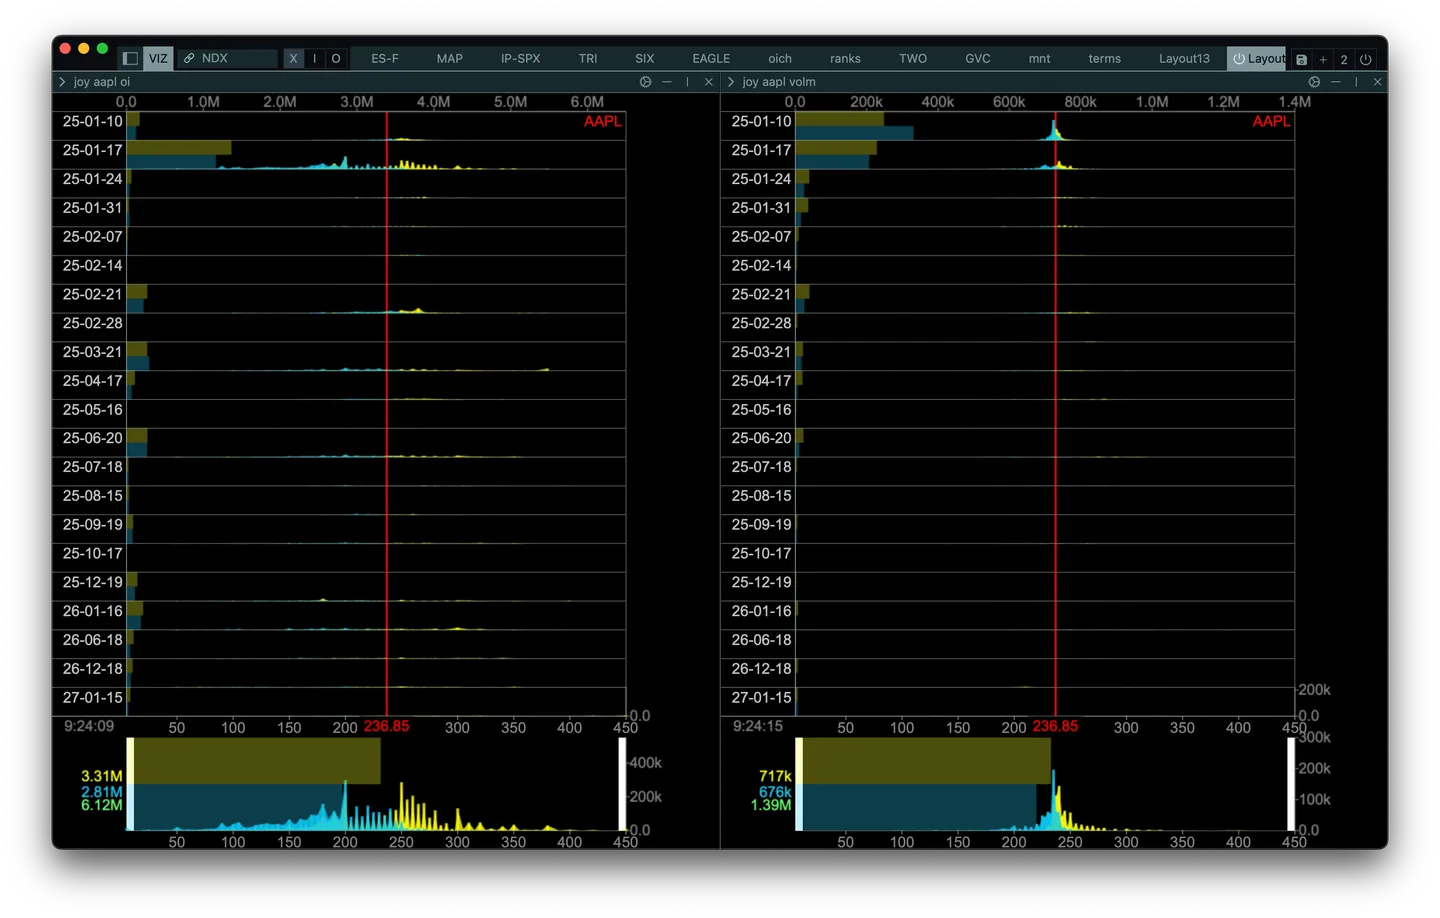Viewport: 1440px width, 918px height.
Task: Click the active Layout tab with power icon
Action: 1257,59
